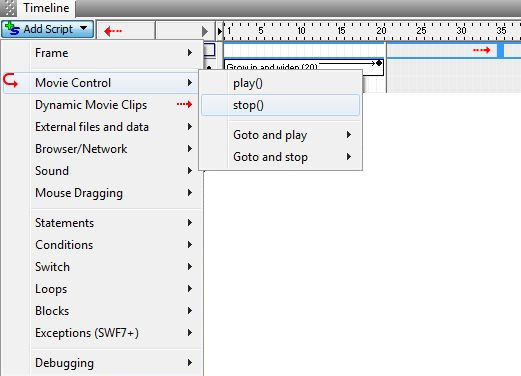The image size is (521, 376).
Task: Click the Timeline panel grip icon
Action: (8, 8)
